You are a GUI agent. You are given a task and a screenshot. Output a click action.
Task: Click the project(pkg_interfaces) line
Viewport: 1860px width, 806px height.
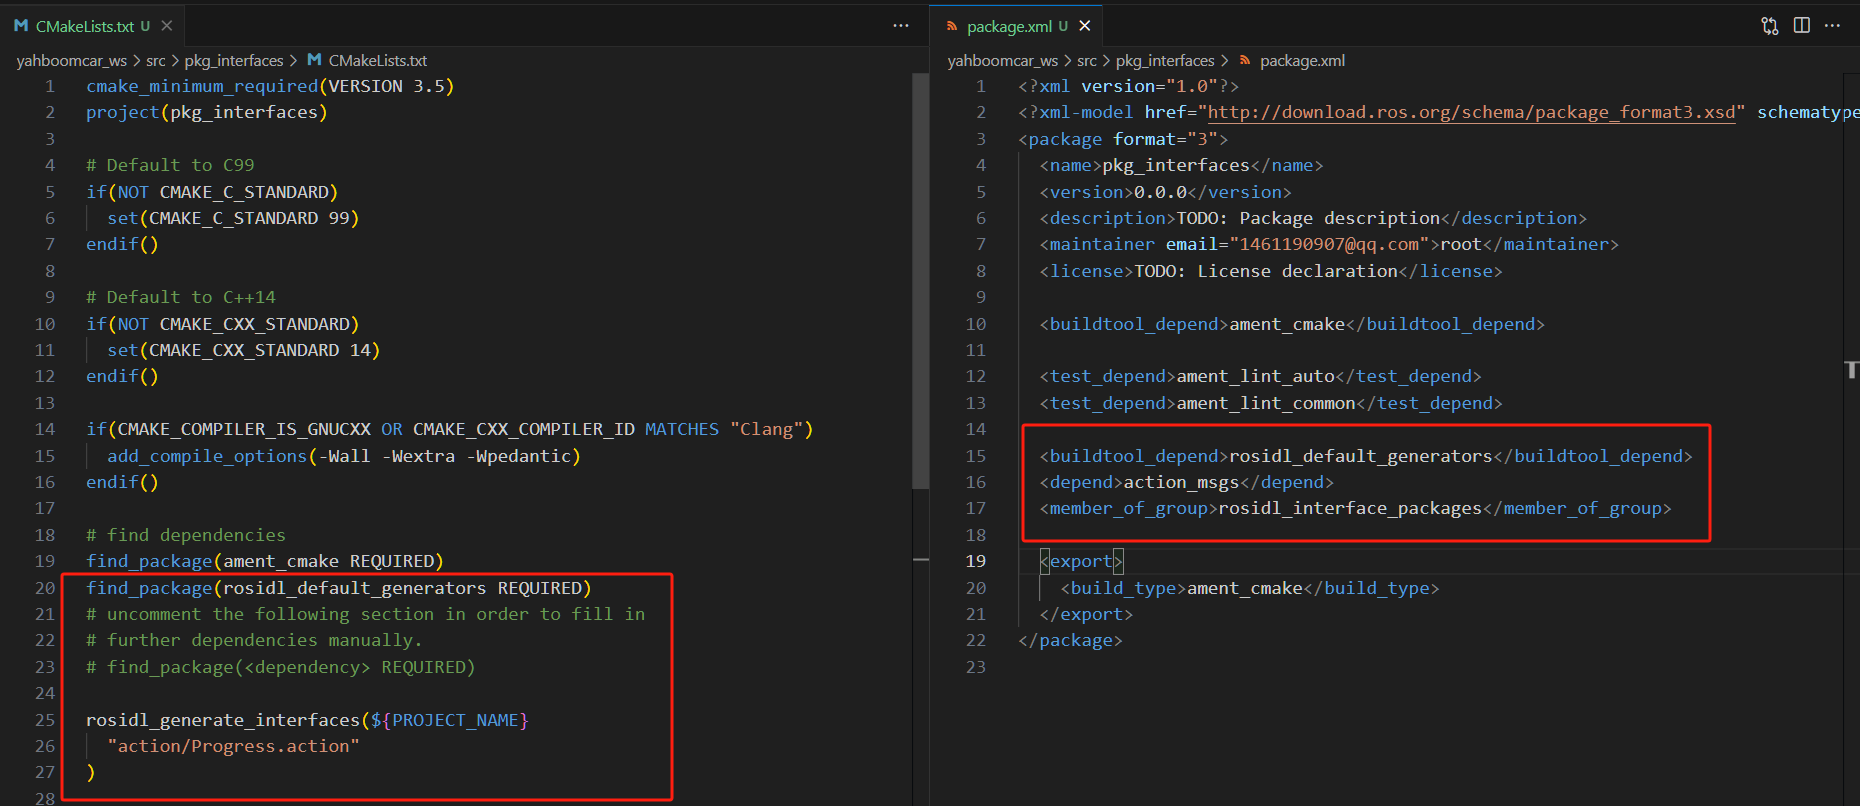[x=207, y=112]
